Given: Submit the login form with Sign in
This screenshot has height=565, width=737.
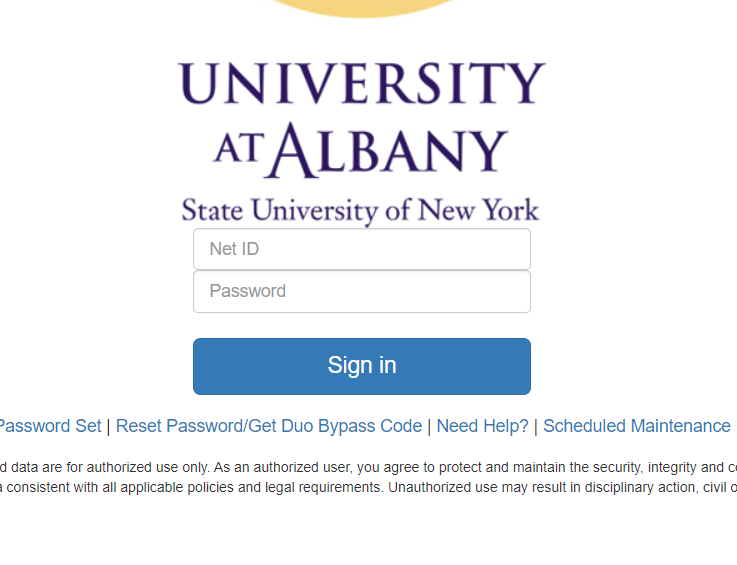Looking at the screenshot, I should pyautogui.click(x=361, y=366).
